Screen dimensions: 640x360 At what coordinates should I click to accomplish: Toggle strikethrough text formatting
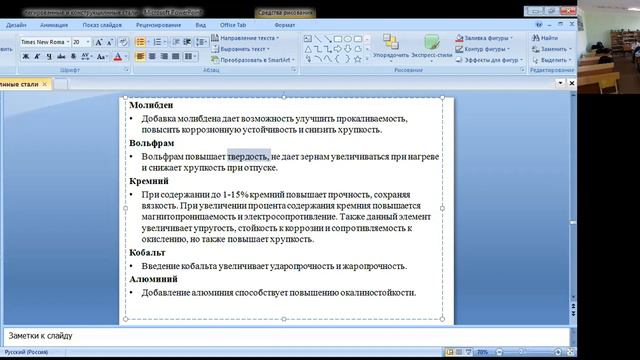61,56
